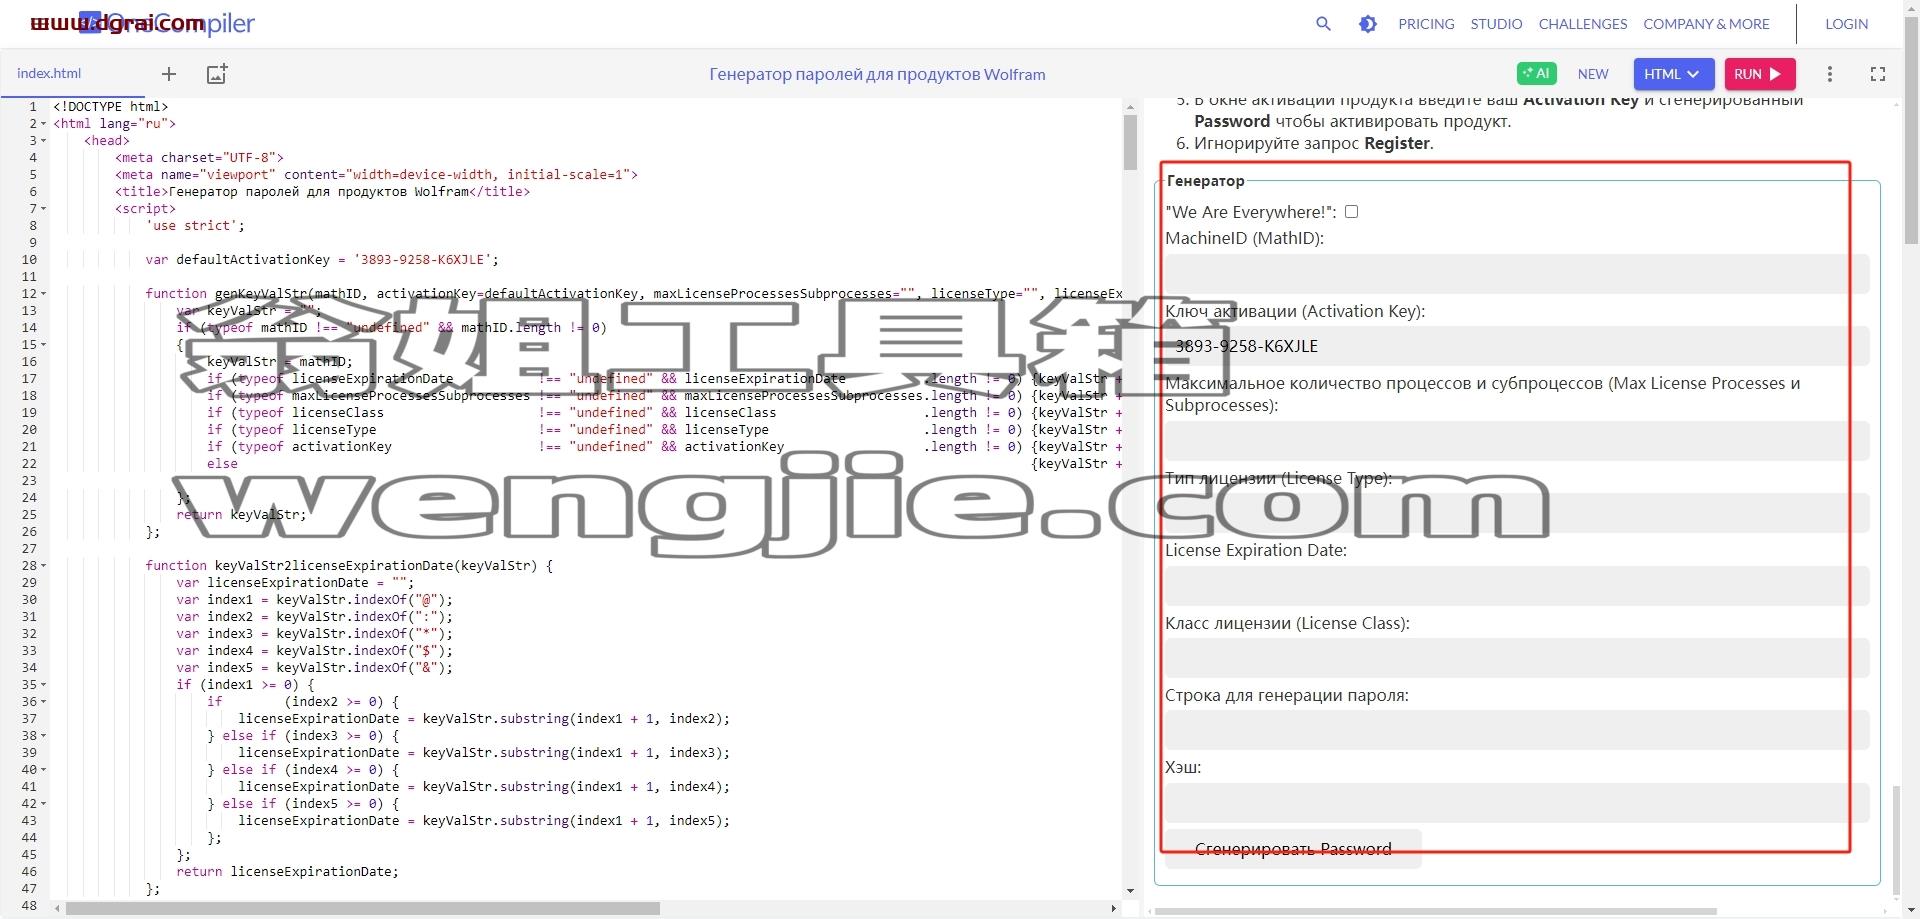Fold the else-if block at line 38
Screen dimensions: 1920x919
click(43, 736)
